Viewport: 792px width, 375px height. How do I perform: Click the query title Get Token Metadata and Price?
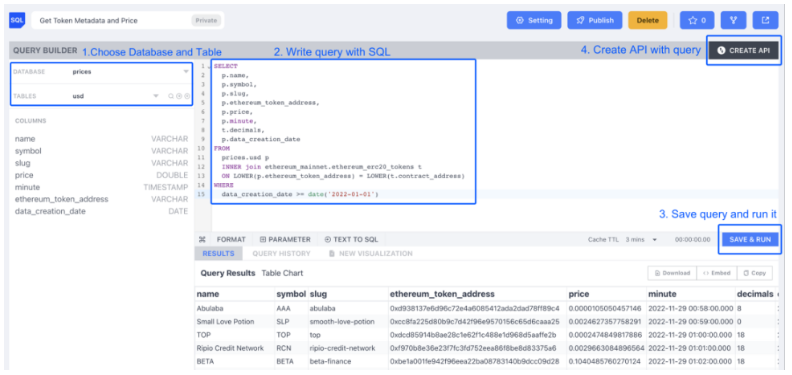[x=88, y=21]
